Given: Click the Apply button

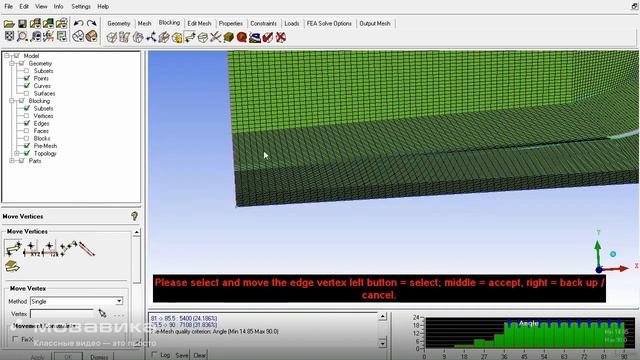Looking at the screenshot, I should pos(37,357).
